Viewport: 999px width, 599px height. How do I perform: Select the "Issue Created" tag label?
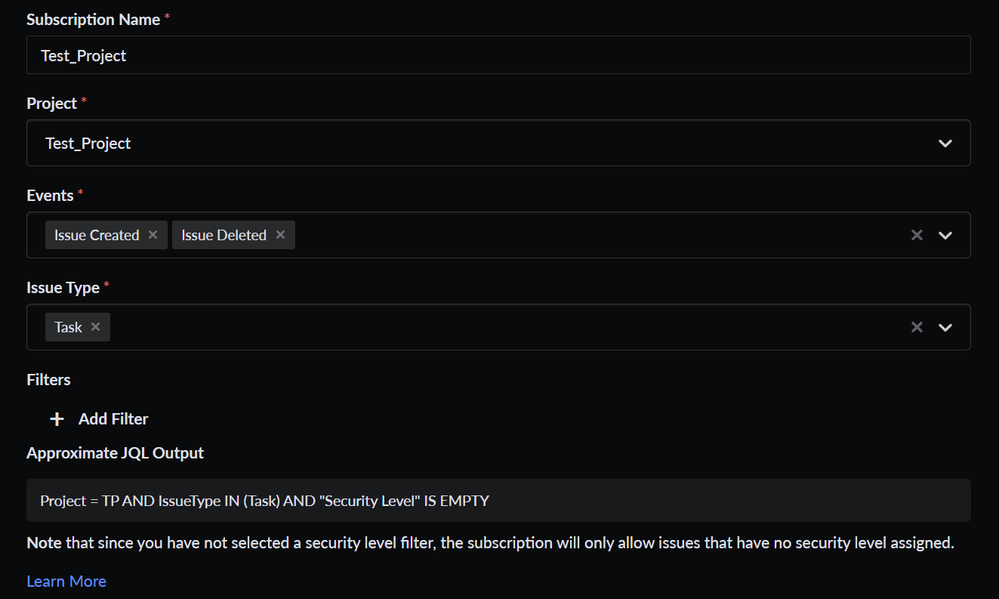(x=97, y=234)
